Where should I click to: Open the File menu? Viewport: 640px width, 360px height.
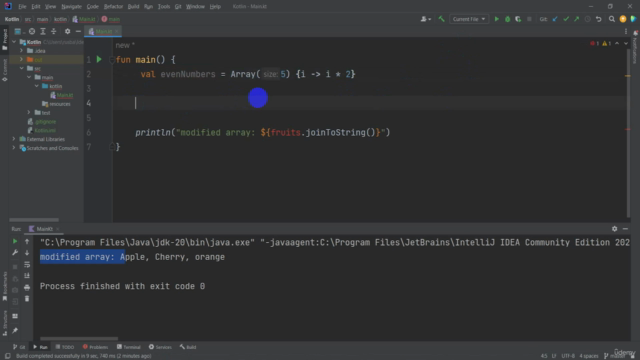pyautogui.click(x=22, y=7)
